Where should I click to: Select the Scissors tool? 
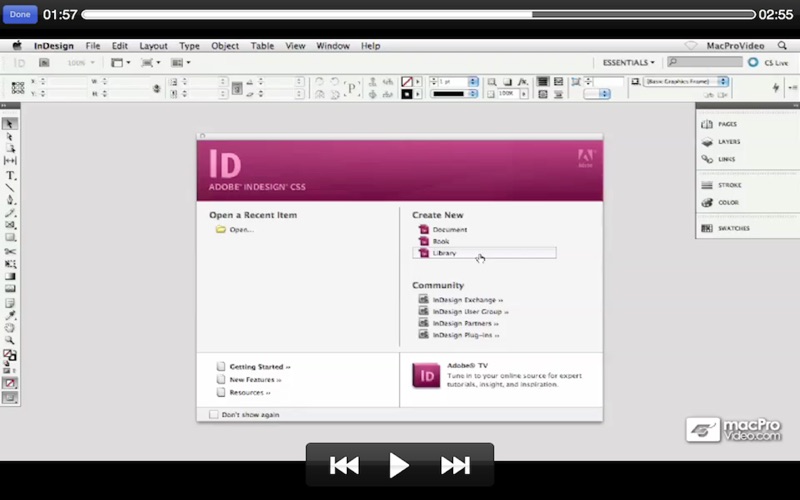10,252
